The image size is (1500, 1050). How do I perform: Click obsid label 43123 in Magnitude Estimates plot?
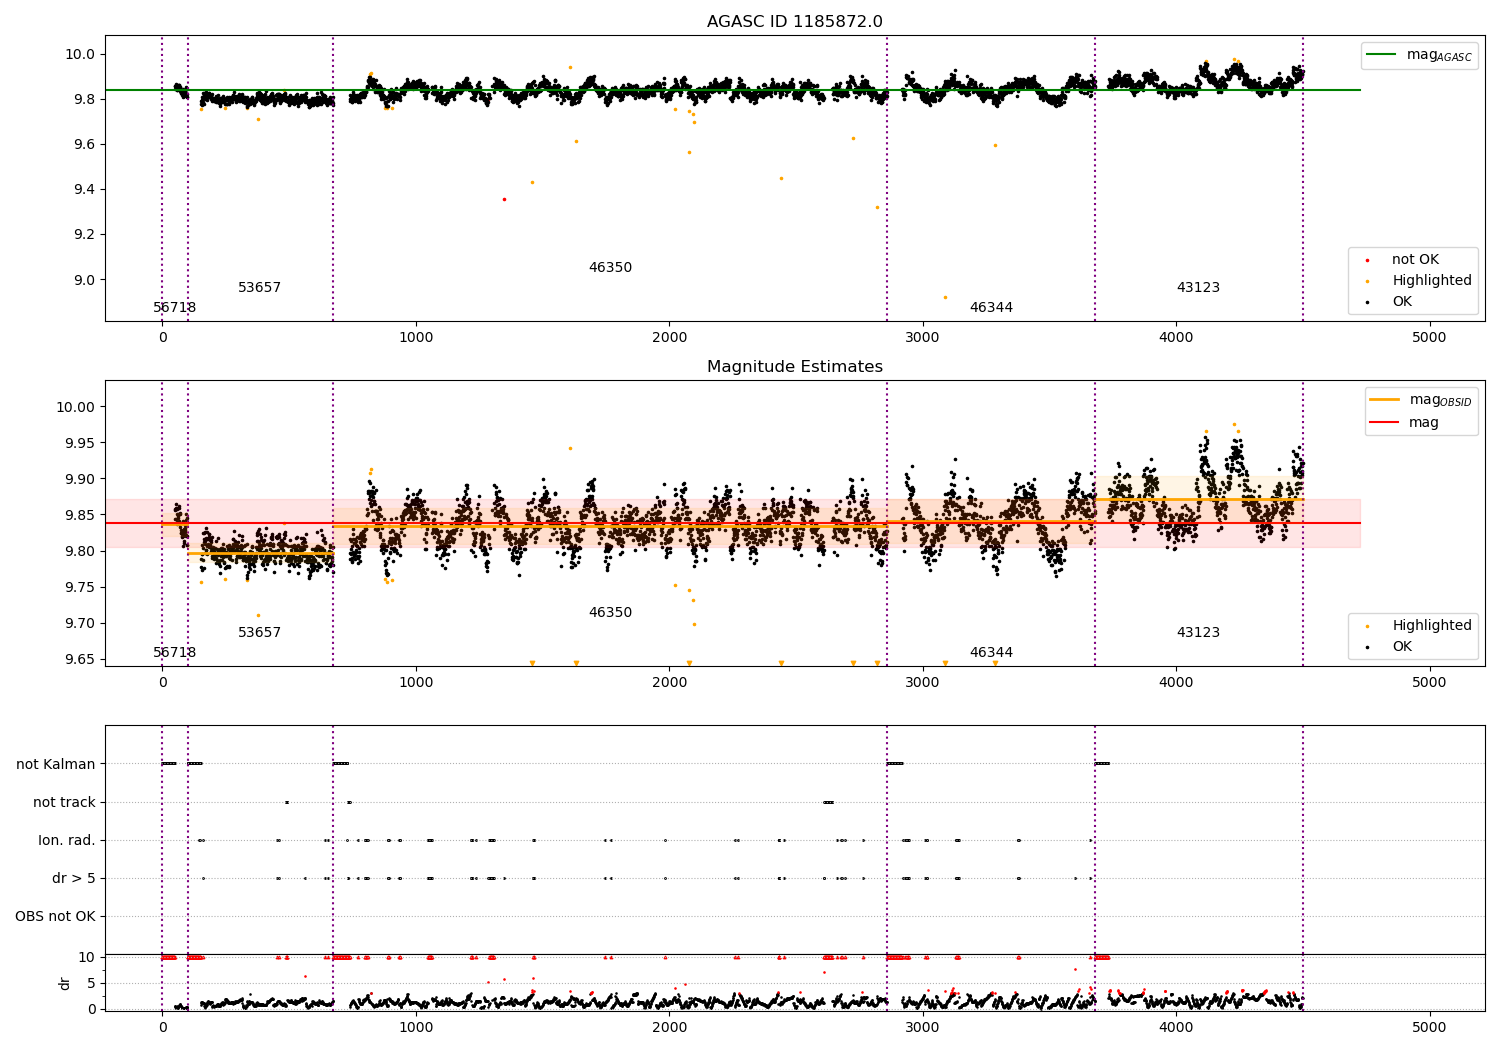pyautogui.click(x=1198, y=633)
